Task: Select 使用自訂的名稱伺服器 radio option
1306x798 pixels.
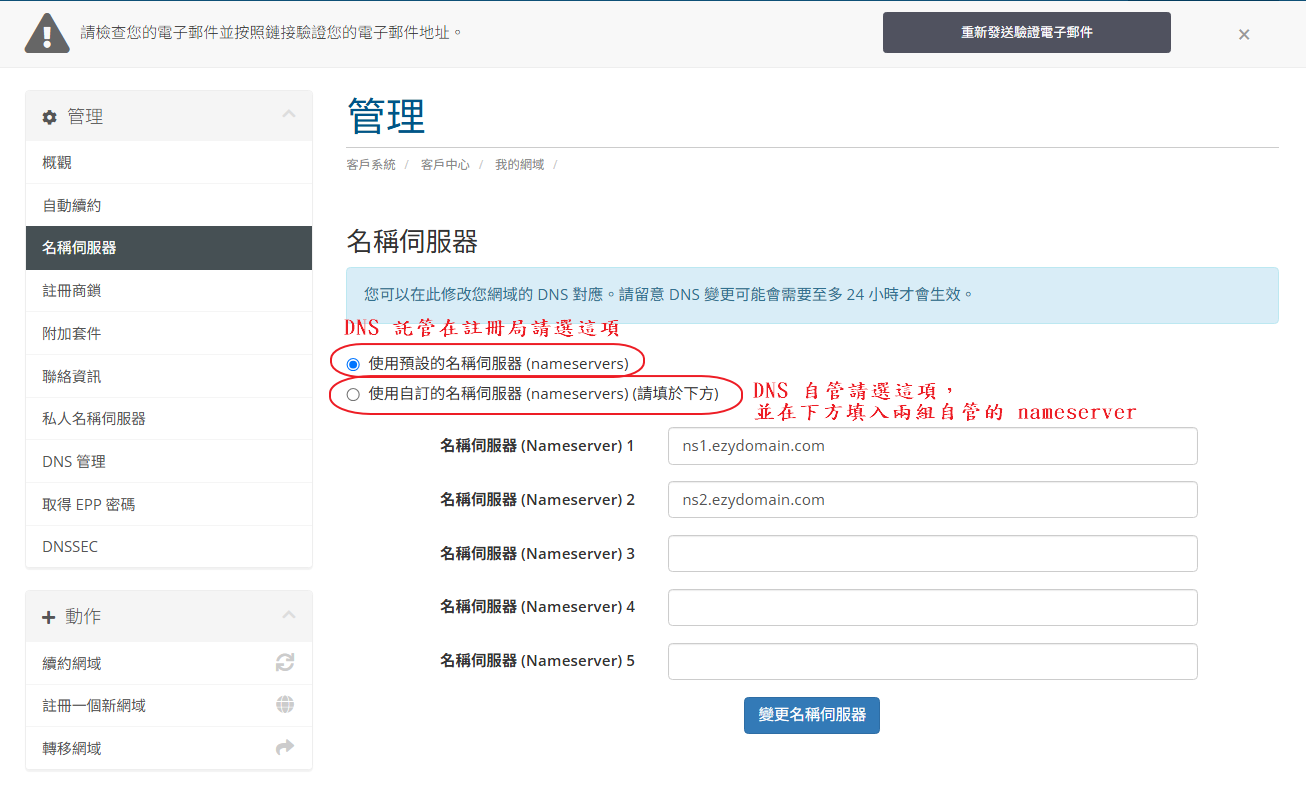Action: (353, 395)
